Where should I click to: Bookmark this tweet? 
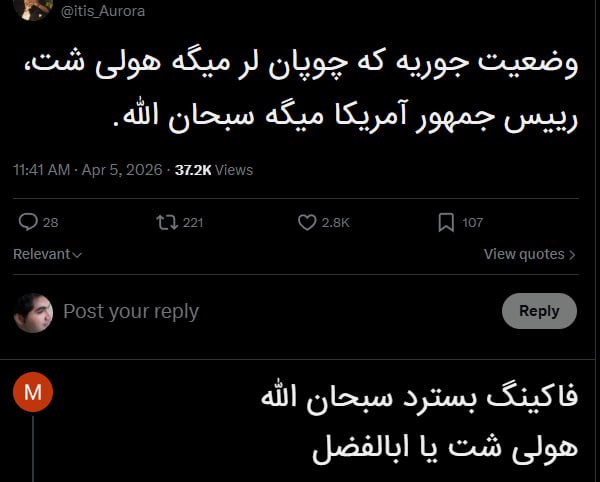(x=446, y=222)
